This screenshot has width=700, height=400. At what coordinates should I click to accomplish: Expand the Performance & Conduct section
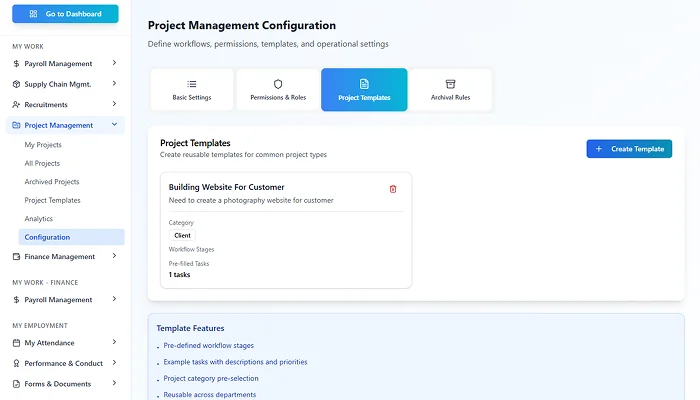coord(115,363)
